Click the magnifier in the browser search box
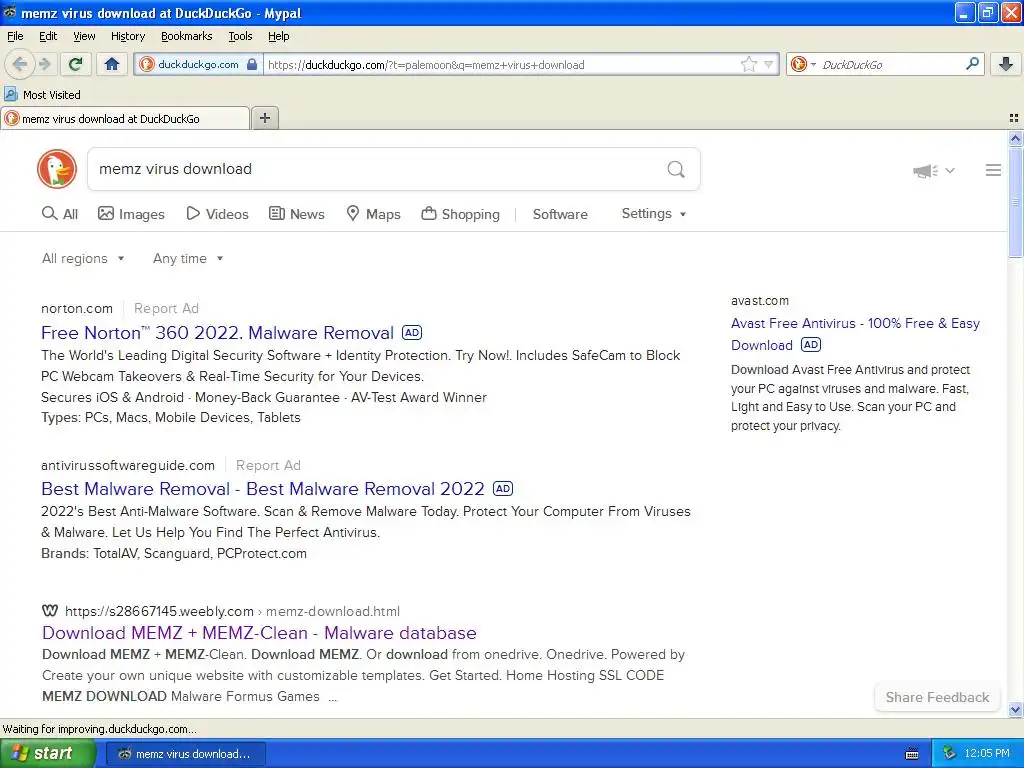This screenshot has width=1024, height=768. tap(972, 64)
